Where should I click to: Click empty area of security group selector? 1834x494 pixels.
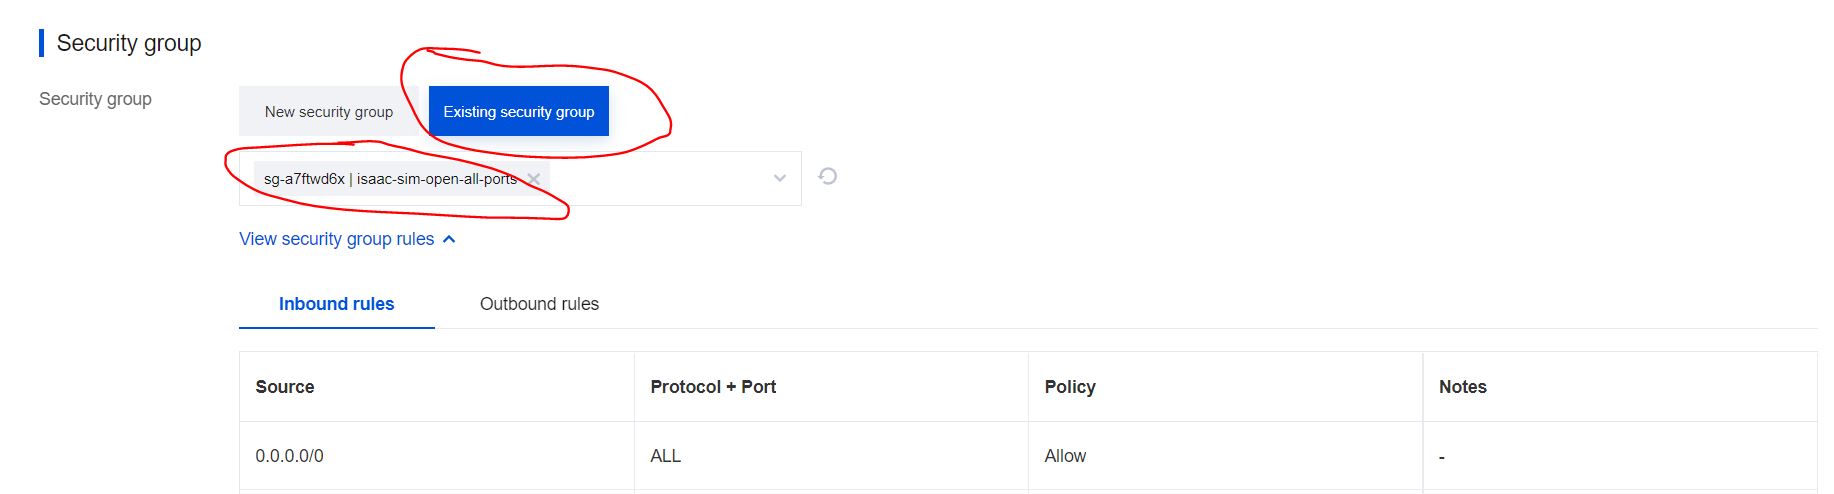coord(660,179)
